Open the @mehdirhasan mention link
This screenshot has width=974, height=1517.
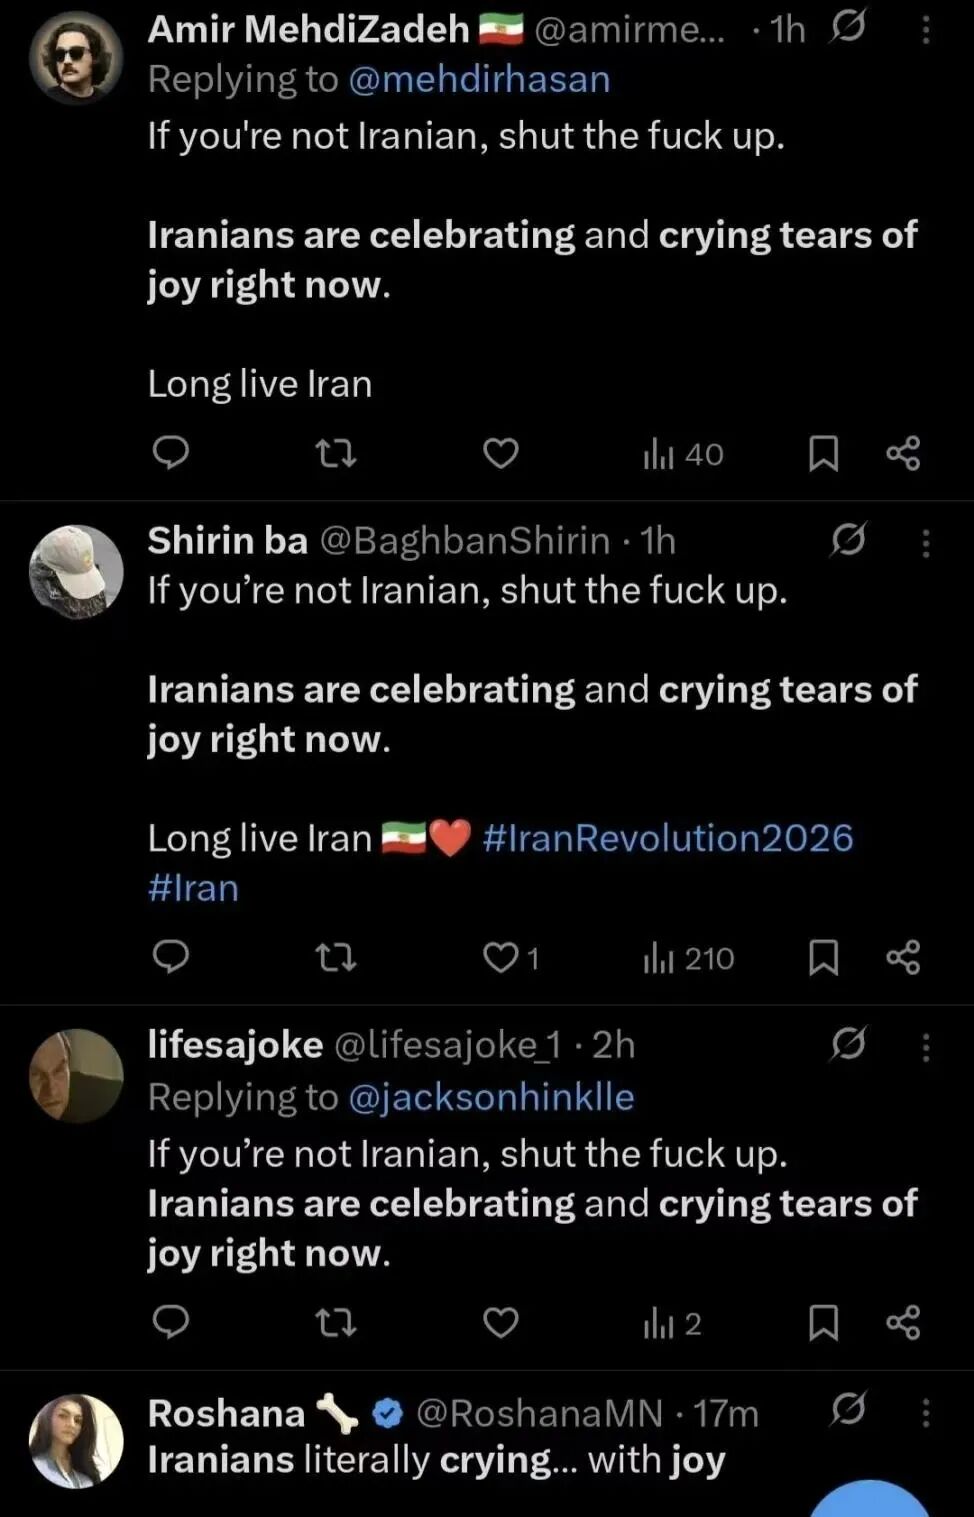coord(479,79)
